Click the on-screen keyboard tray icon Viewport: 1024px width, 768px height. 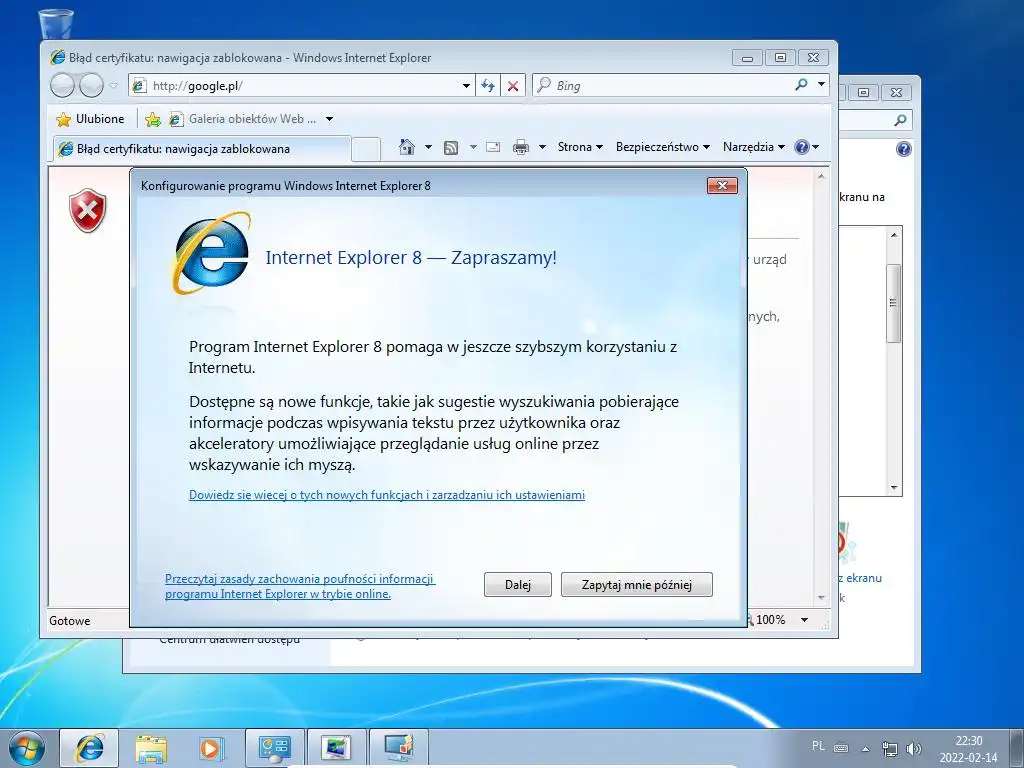[x=841, y=748]
